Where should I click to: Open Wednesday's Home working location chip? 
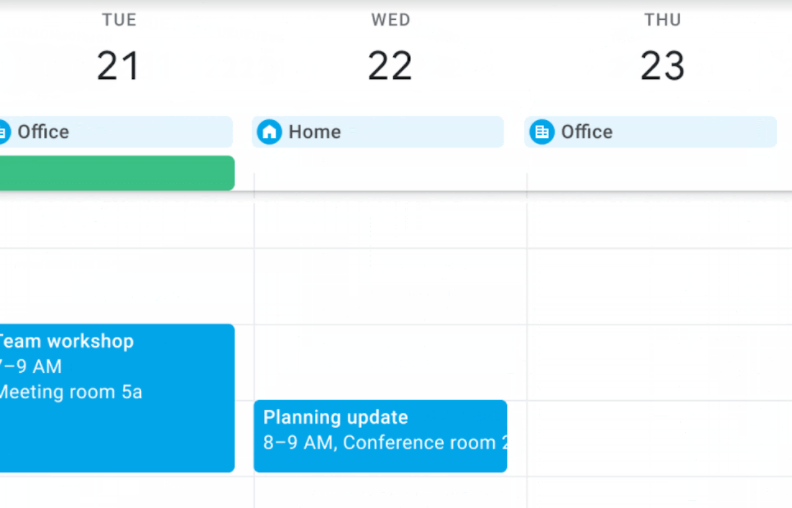click(378, 132)
